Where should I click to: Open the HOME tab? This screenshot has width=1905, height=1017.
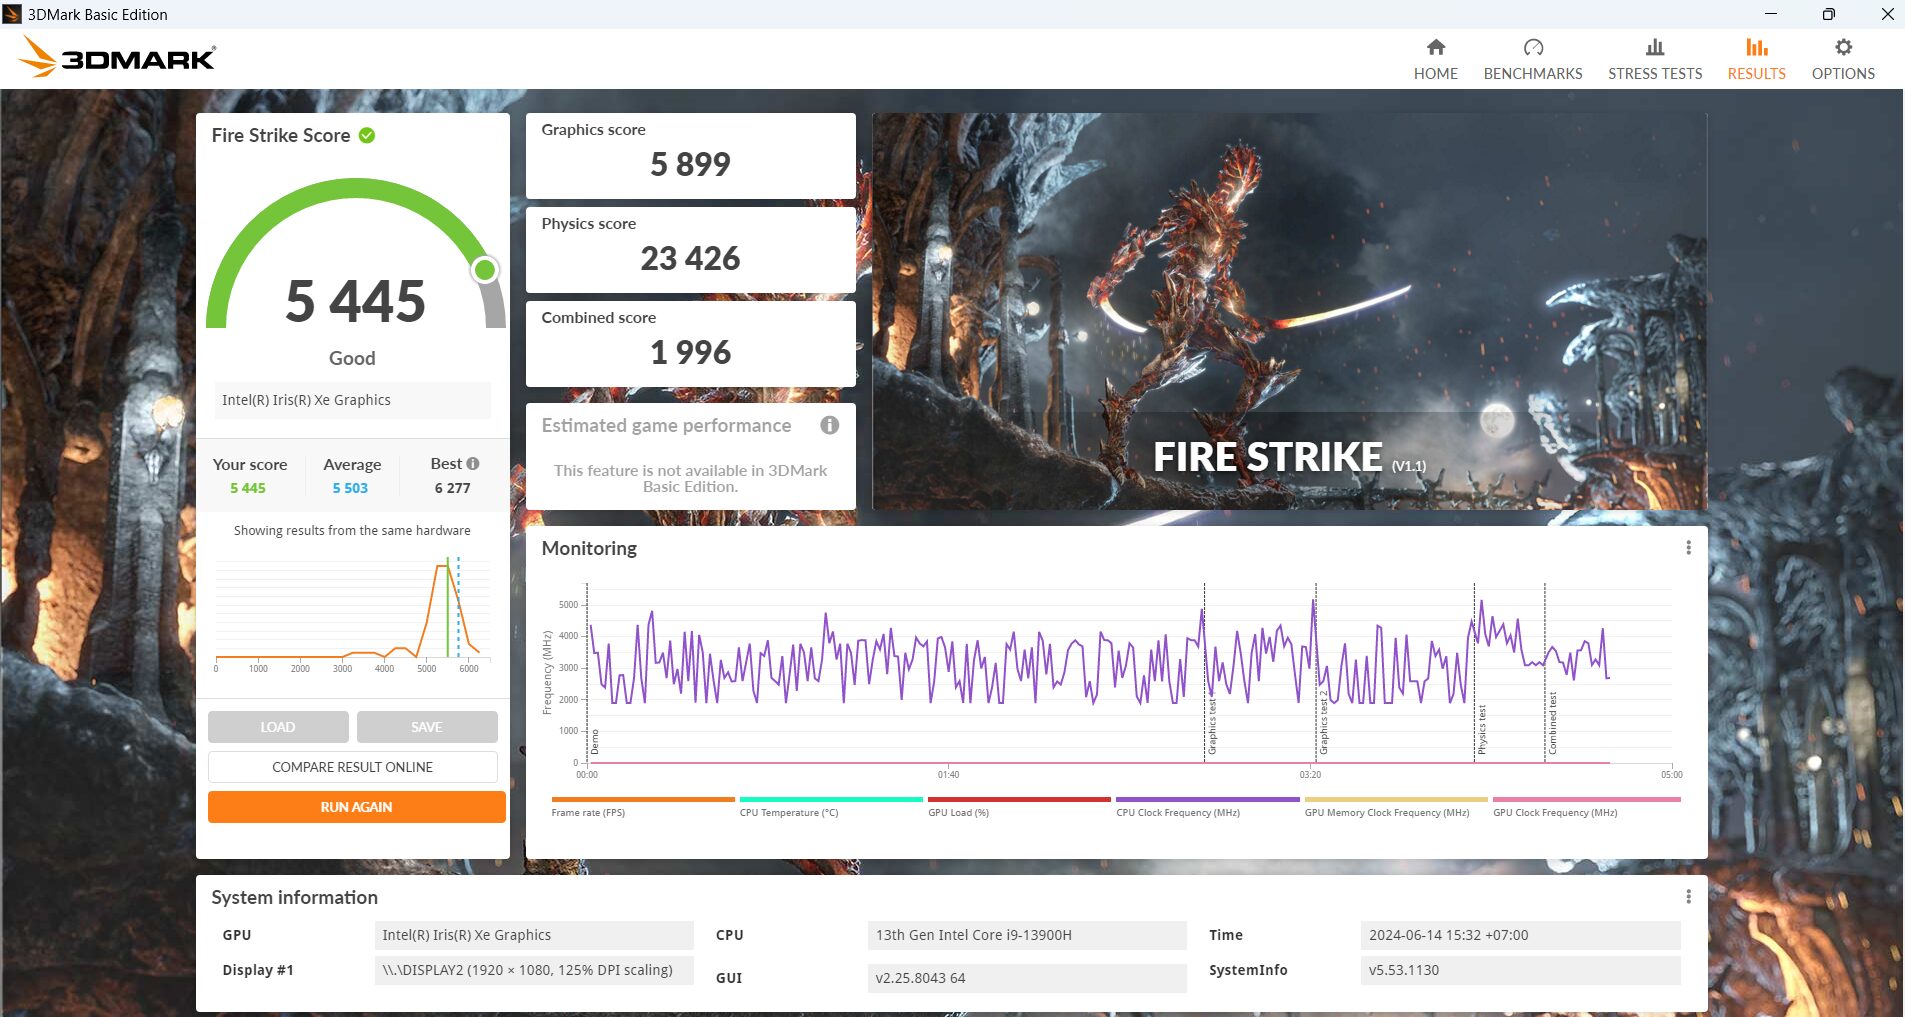(1435, 60)
